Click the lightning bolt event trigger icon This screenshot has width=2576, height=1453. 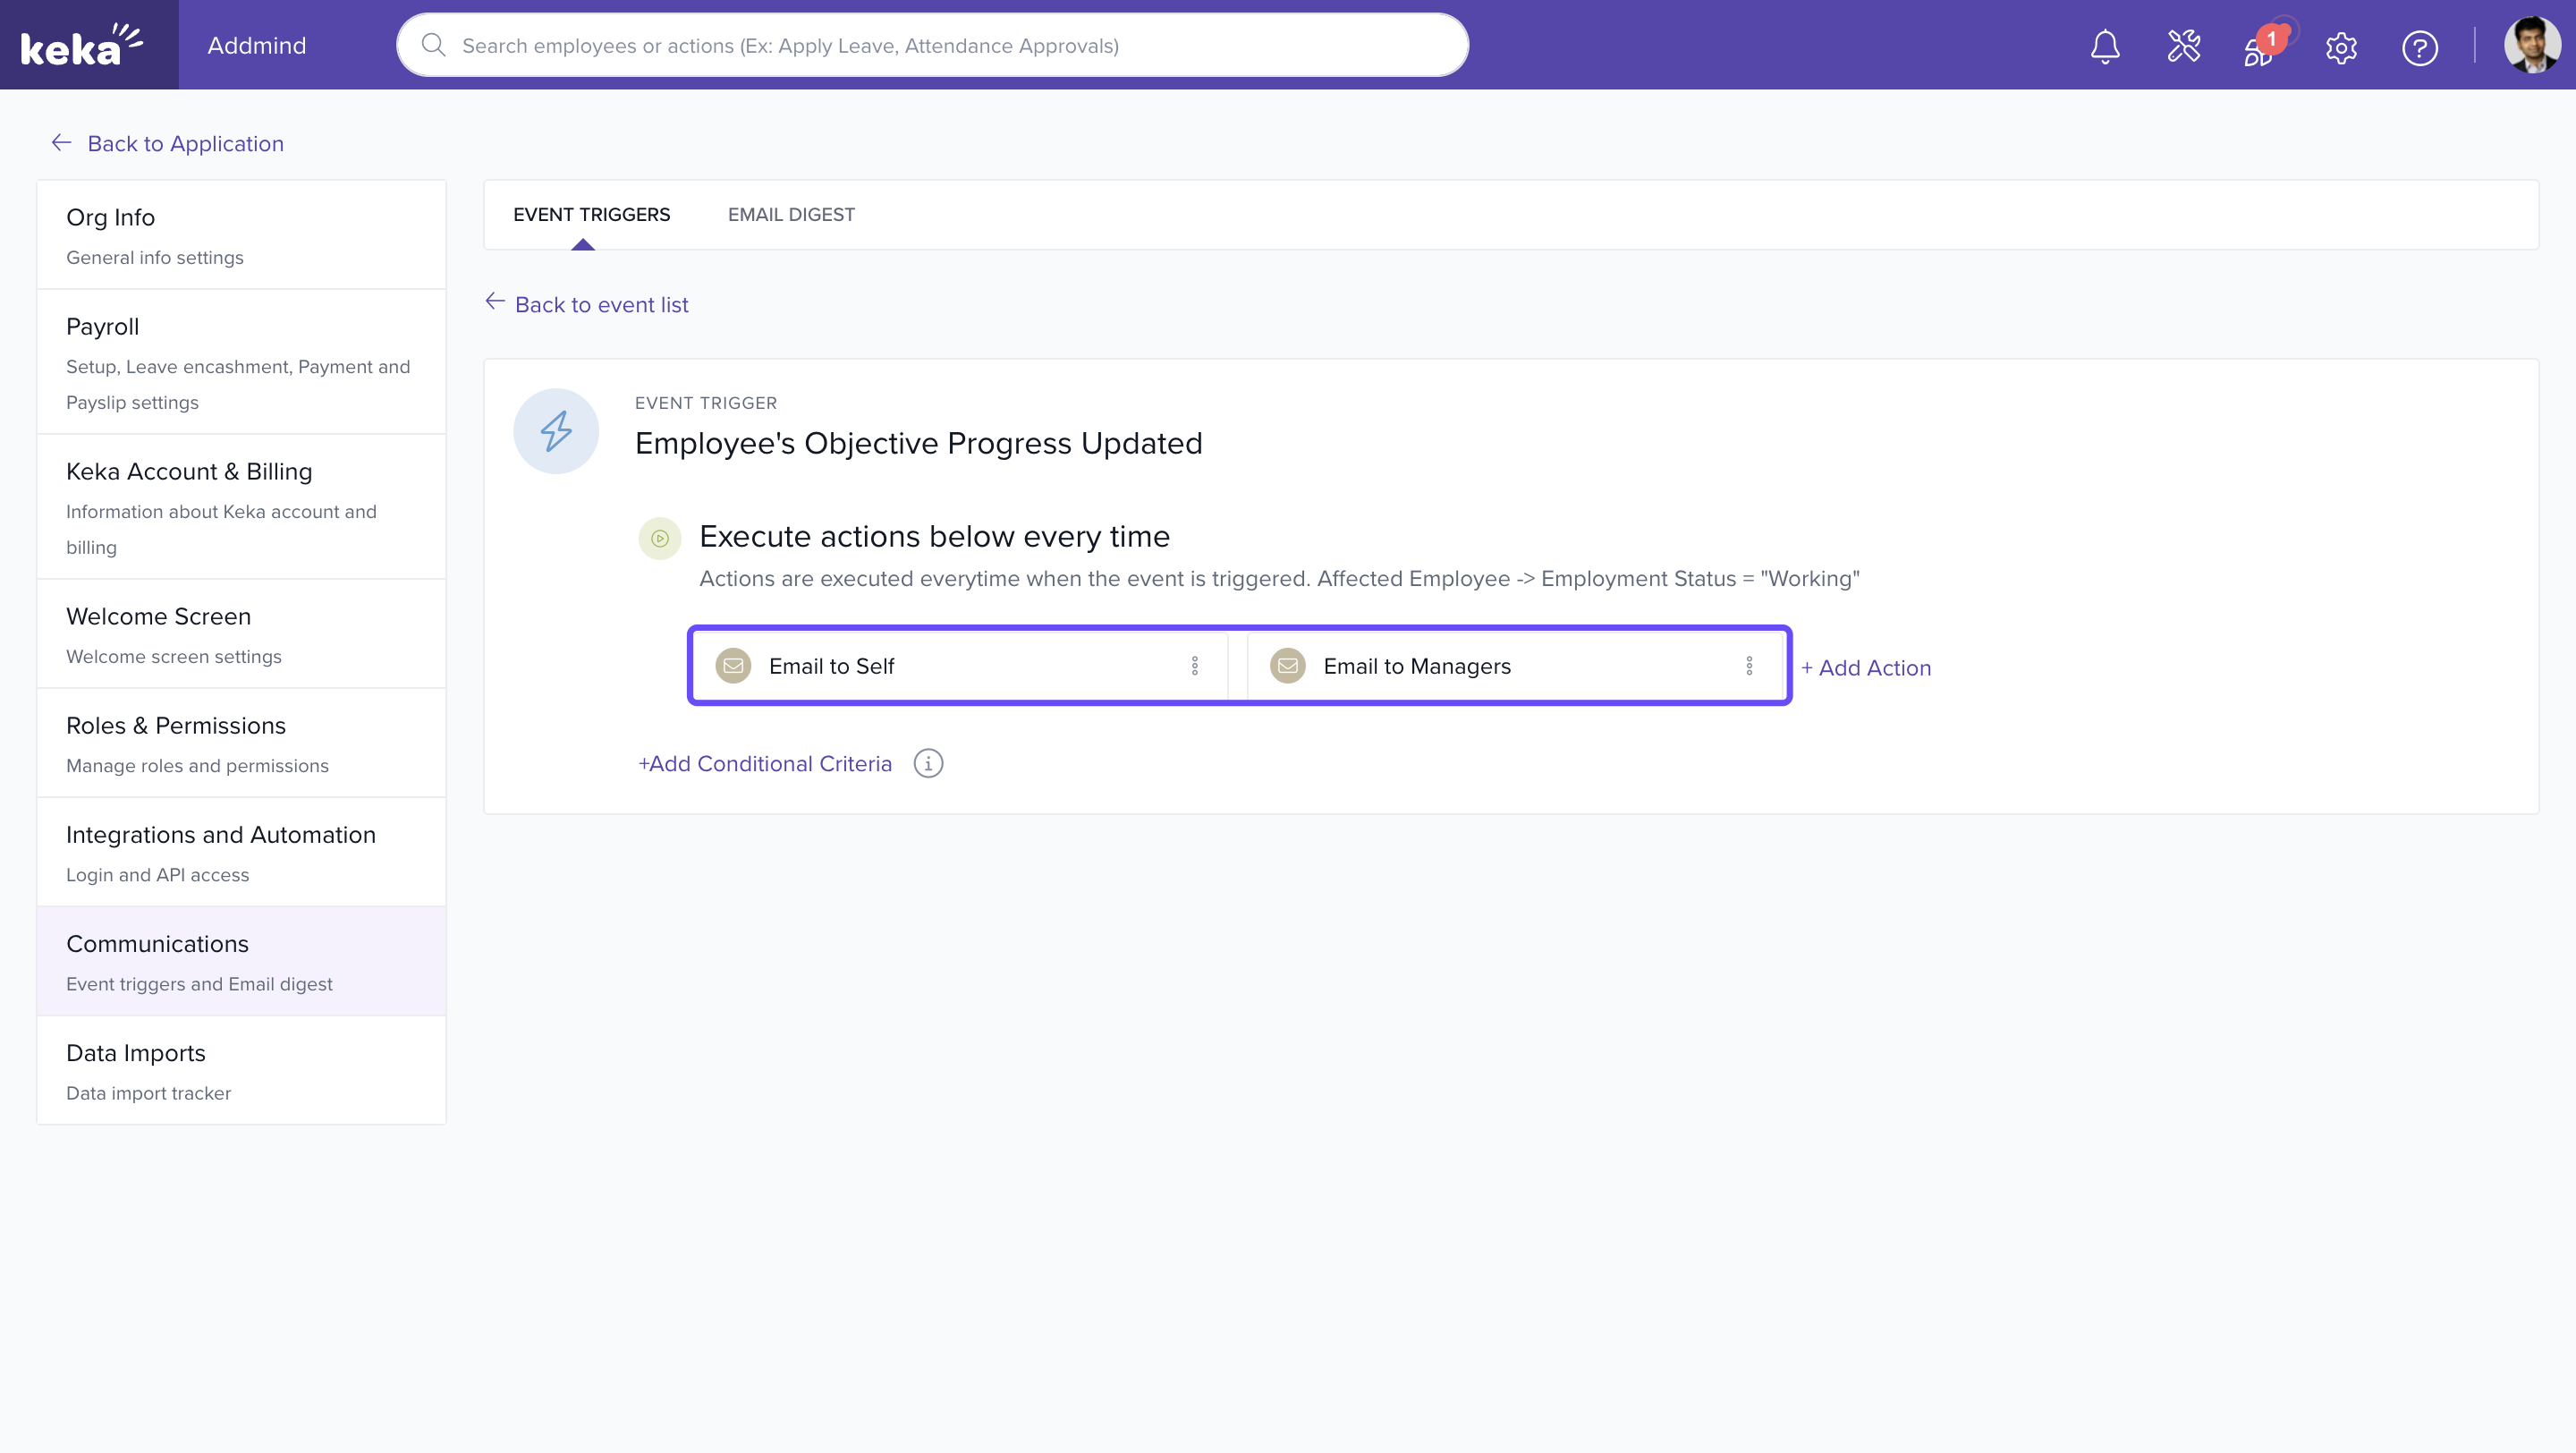556,431
